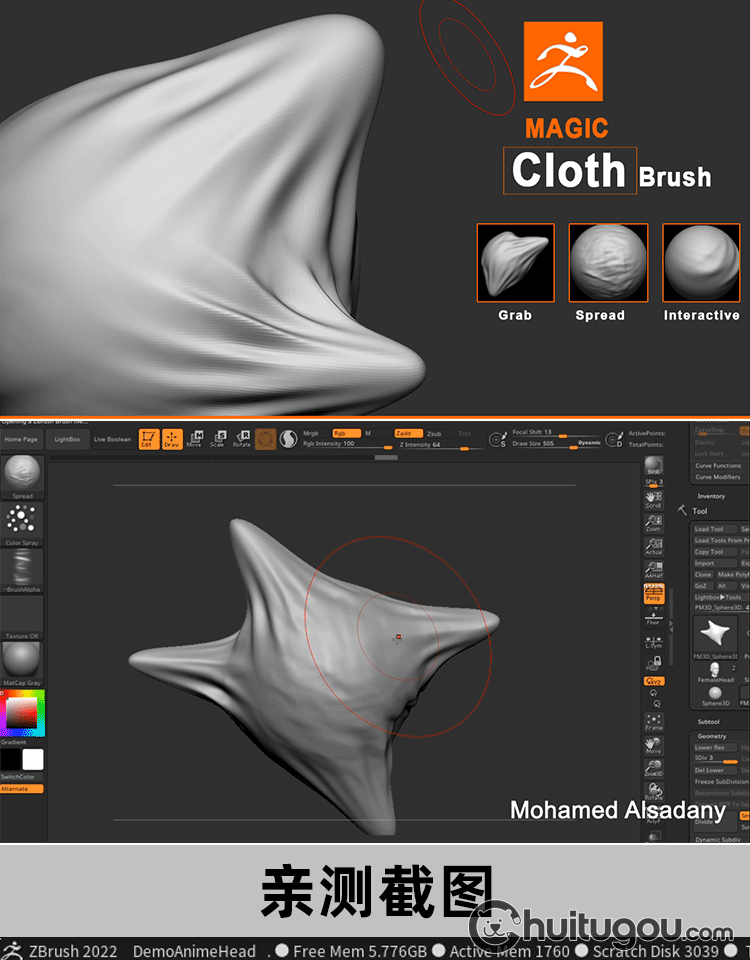Toggle Perspective (Persp) view mode
This screenshot has width=750, height=960.
coord(653,593)
